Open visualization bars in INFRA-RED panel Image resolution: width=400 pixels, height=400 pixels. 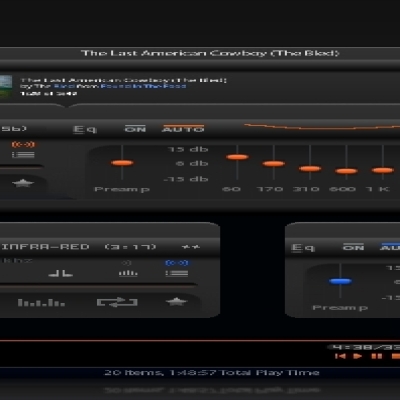pos(41,303)
